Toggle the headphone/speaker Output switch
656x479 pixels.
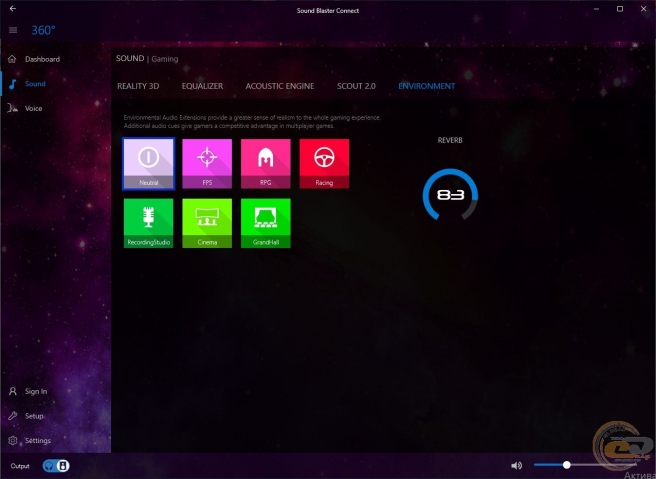56,466
